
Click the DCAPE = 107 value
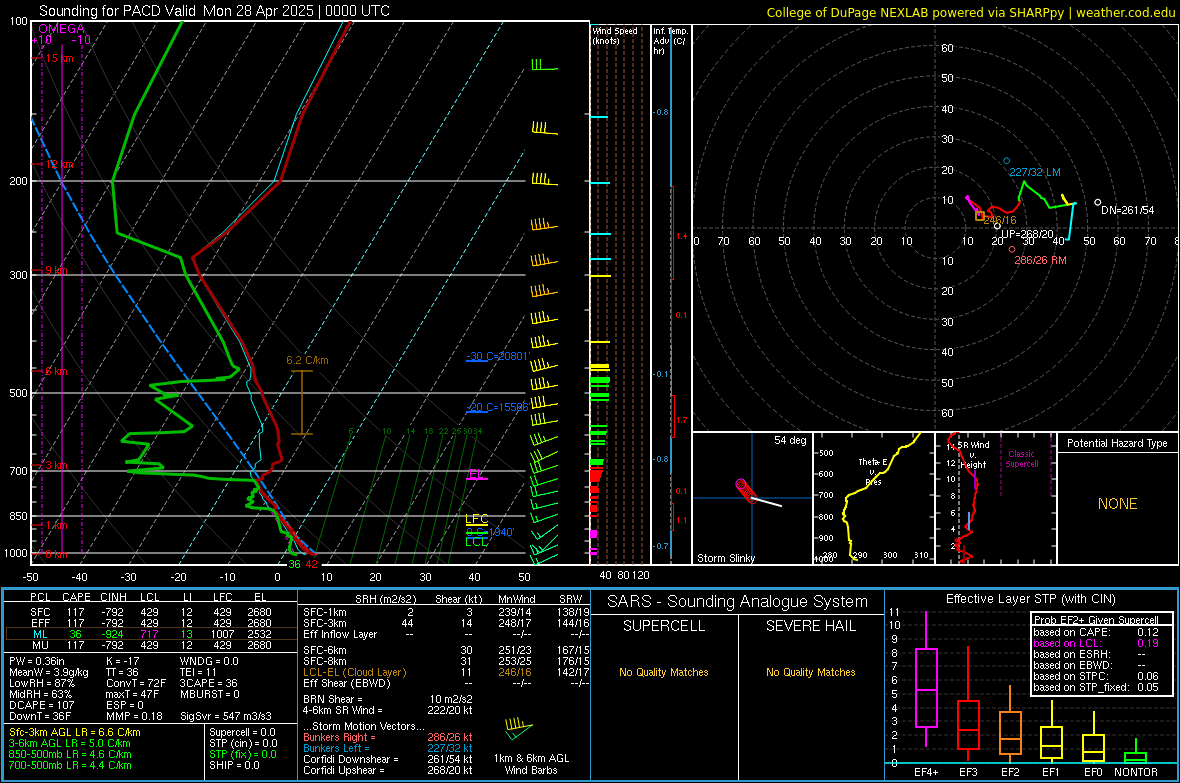41,705
